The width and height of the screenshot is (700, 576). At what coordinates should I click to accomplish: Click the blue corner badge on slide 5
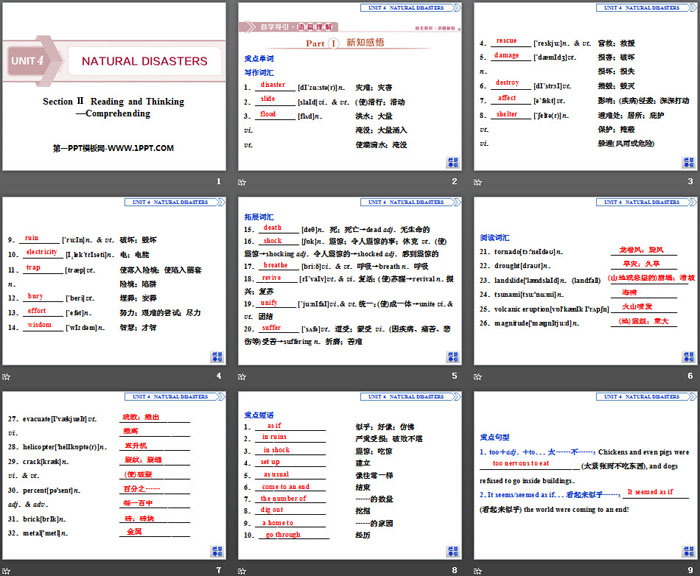coord(452,355)
